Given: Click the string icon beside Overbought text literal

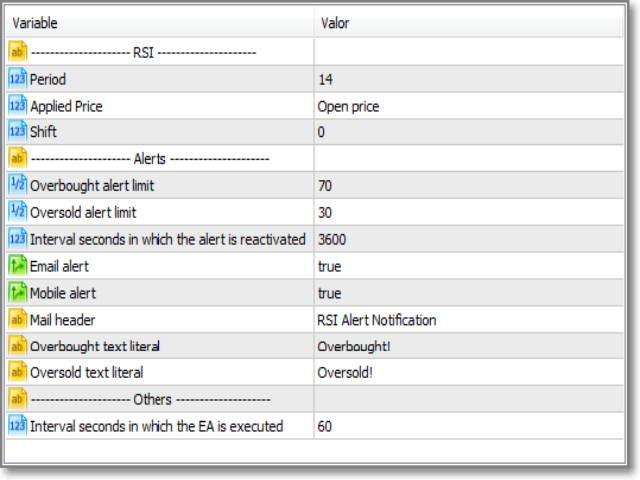Looking at the screenshot, I should coord(17,346).
